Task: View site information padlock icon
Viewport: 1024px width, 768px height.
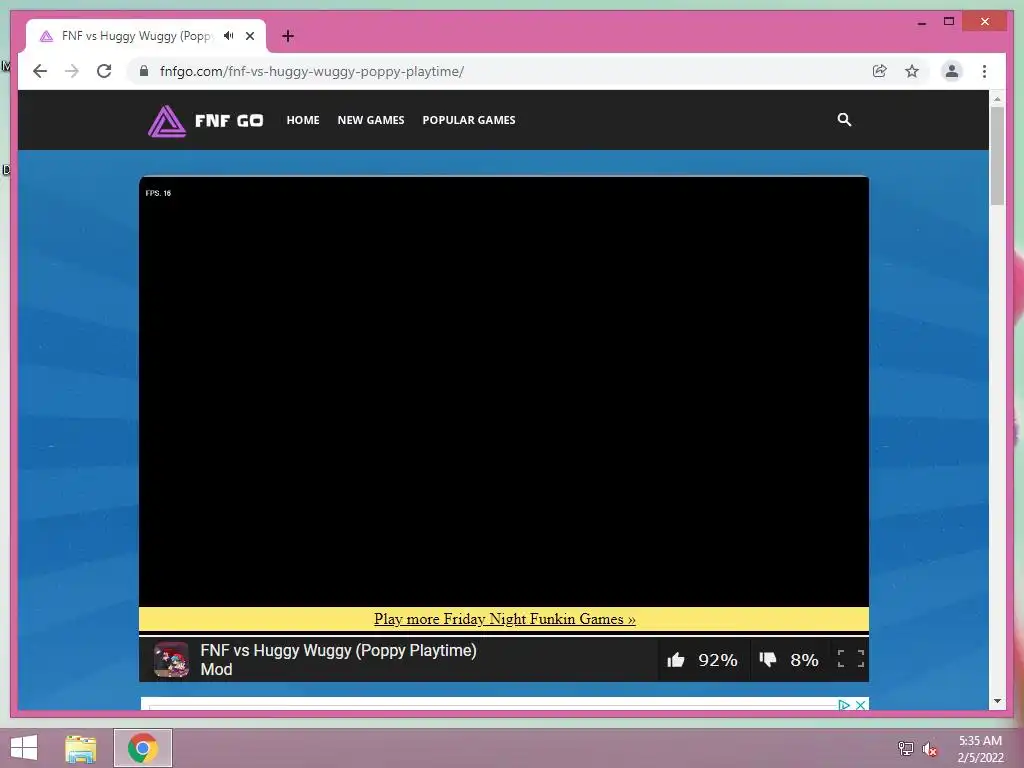Action: (x=144, y=71)
